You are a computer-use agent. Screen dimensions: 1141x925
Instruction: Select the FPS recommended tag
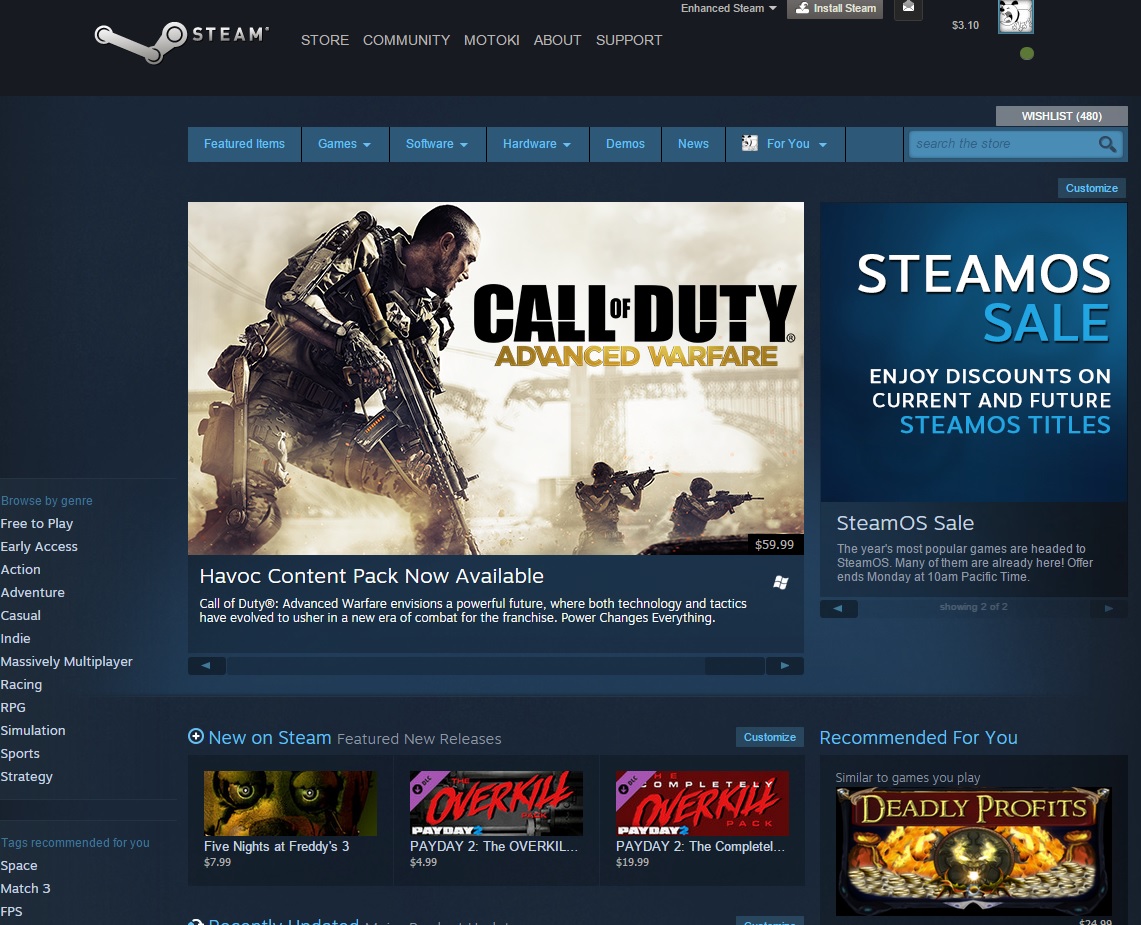pyautogui.click(x=12, y=911)
